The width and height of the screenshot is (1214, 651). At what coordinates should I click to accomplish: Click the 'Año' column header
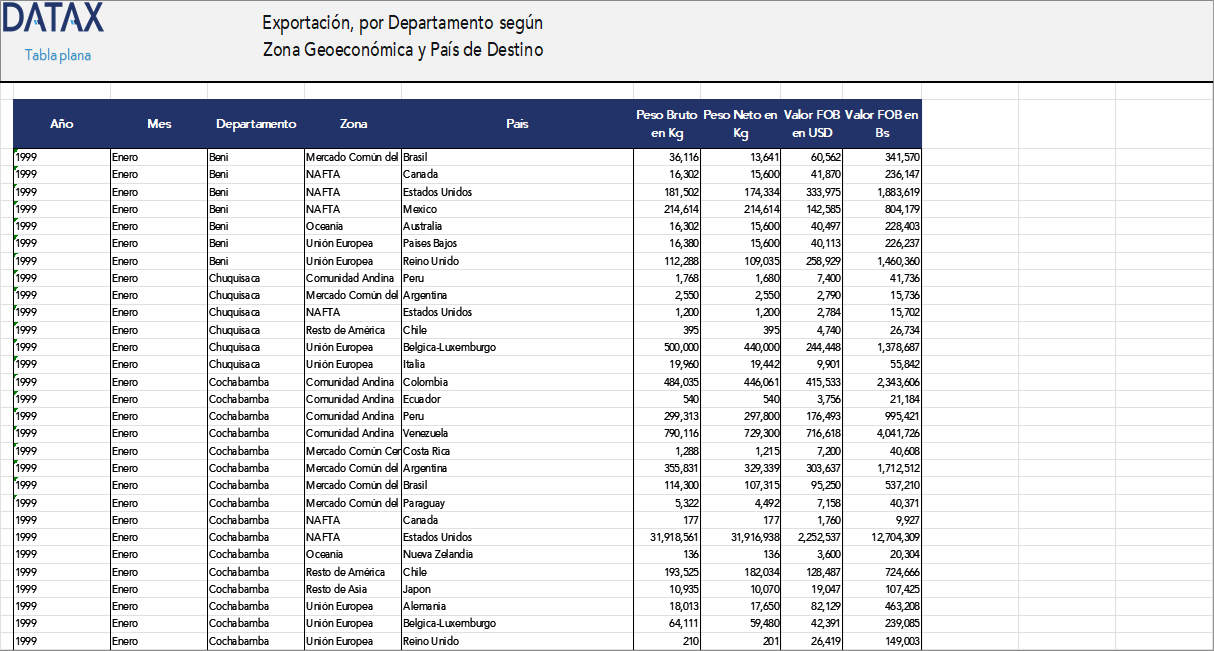[x=62, y=124]
